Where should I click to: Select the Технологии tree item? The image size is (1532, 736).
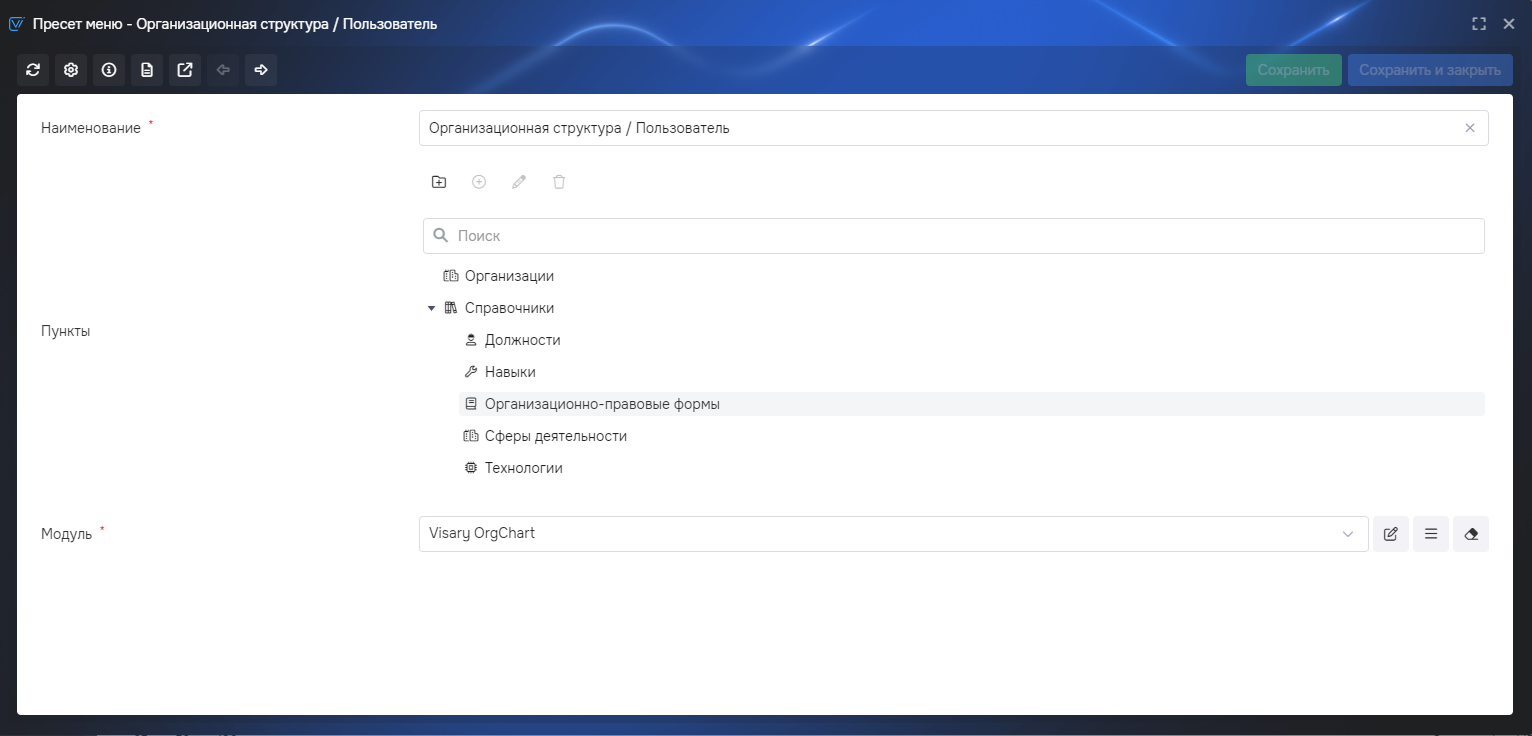(524, 468)
